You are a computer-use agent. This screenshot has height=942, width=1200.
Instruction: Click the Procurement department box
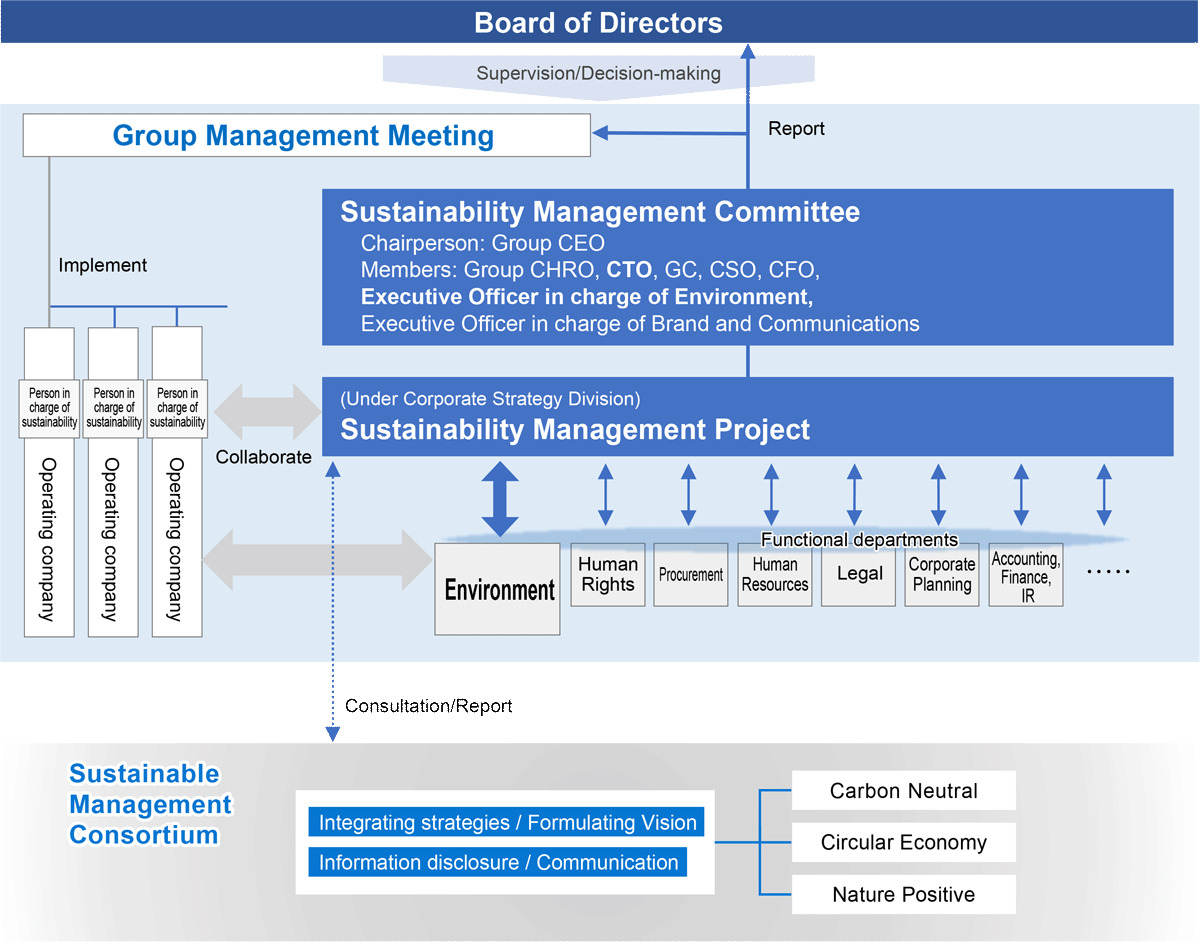tap(691, 575)
